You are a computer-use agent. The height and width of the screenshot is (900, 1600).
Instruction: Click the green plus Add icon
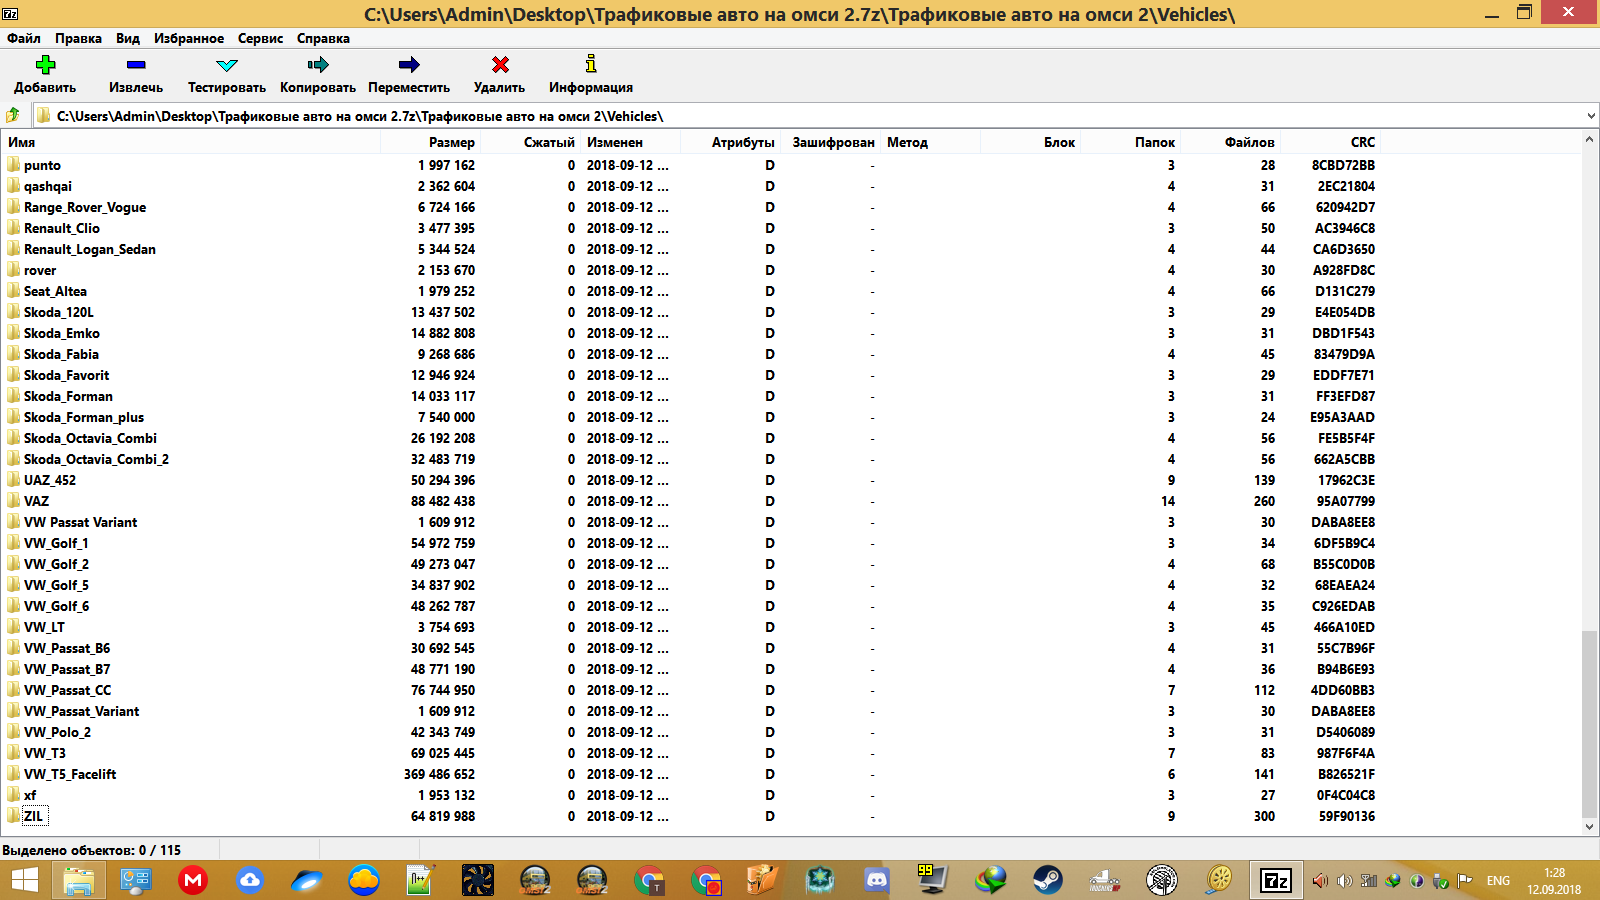[45, 65]
